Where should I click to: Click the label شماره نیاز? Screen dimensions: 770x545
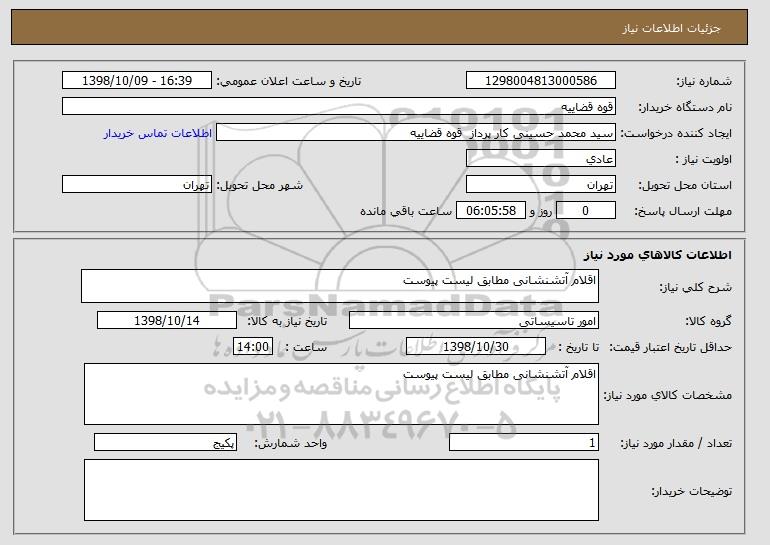click(x=705, y=82)
